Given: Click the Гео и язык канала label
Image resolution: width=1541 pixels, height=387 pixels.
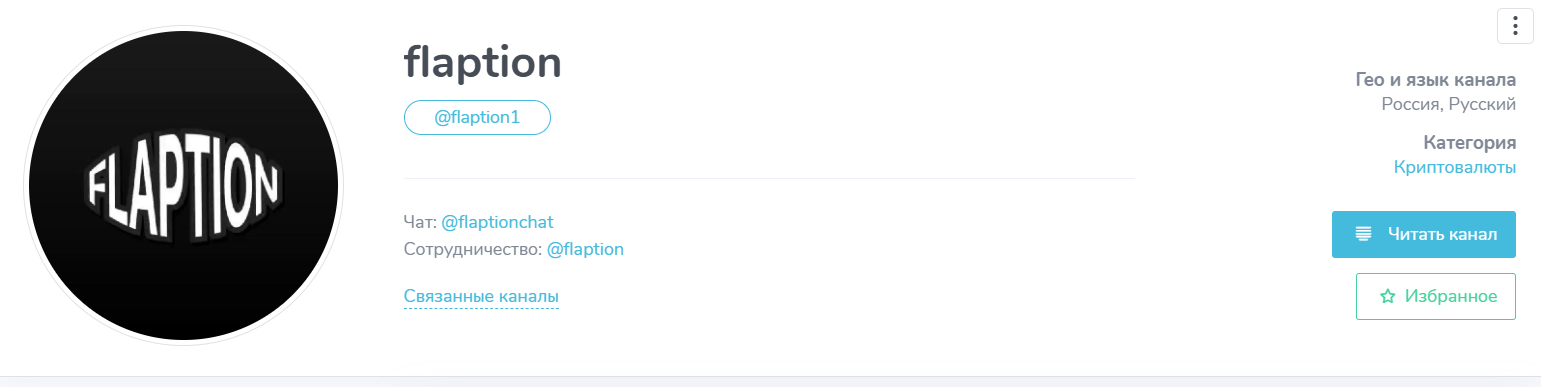Looking at the screenshot, I should [1436, 80].
